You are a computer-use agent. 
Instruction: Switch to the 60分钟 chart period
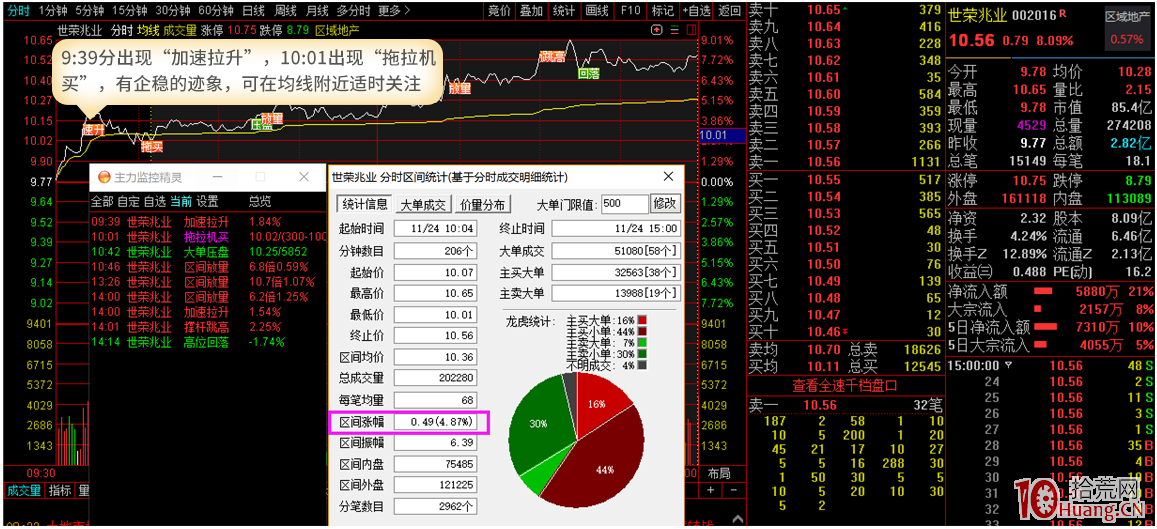217,10
